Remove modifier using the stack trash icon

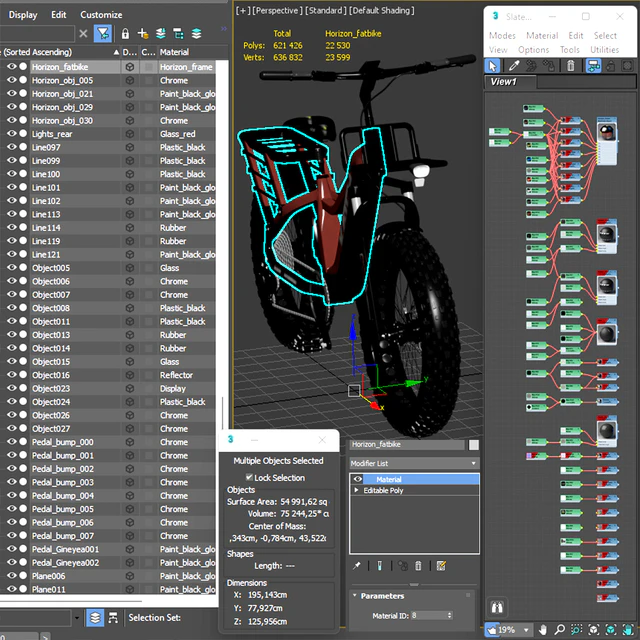point(419,566)
